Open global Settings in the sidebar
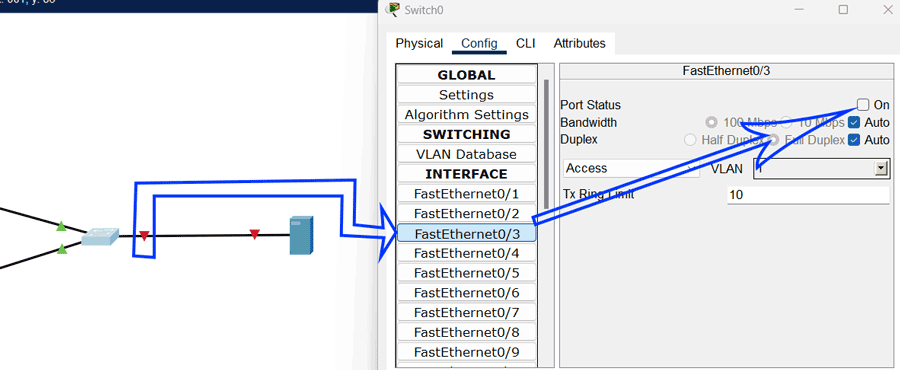 pyautogui.click(x=466, y=95)
